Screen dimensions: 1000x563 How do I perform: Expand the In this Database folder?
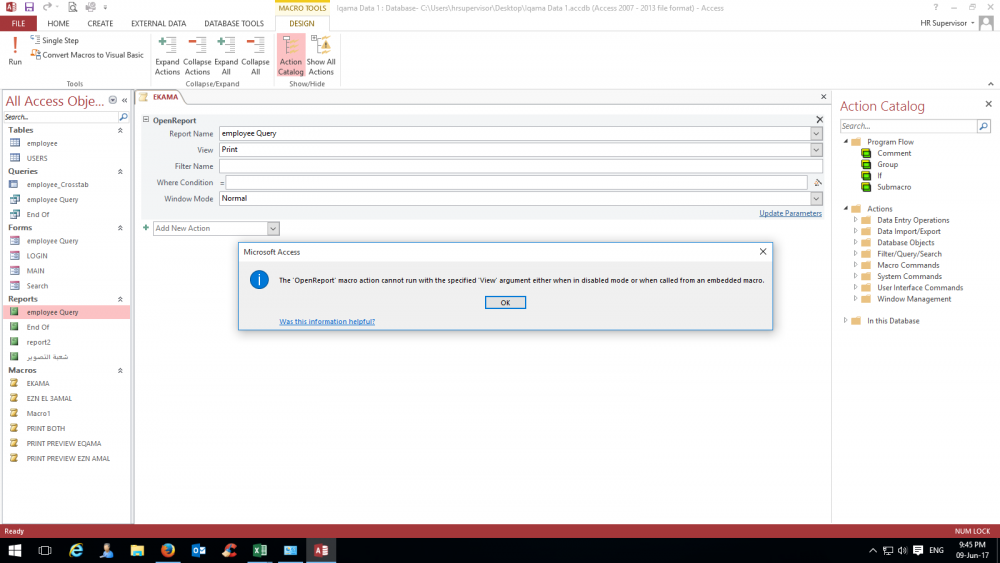[846, 321]
